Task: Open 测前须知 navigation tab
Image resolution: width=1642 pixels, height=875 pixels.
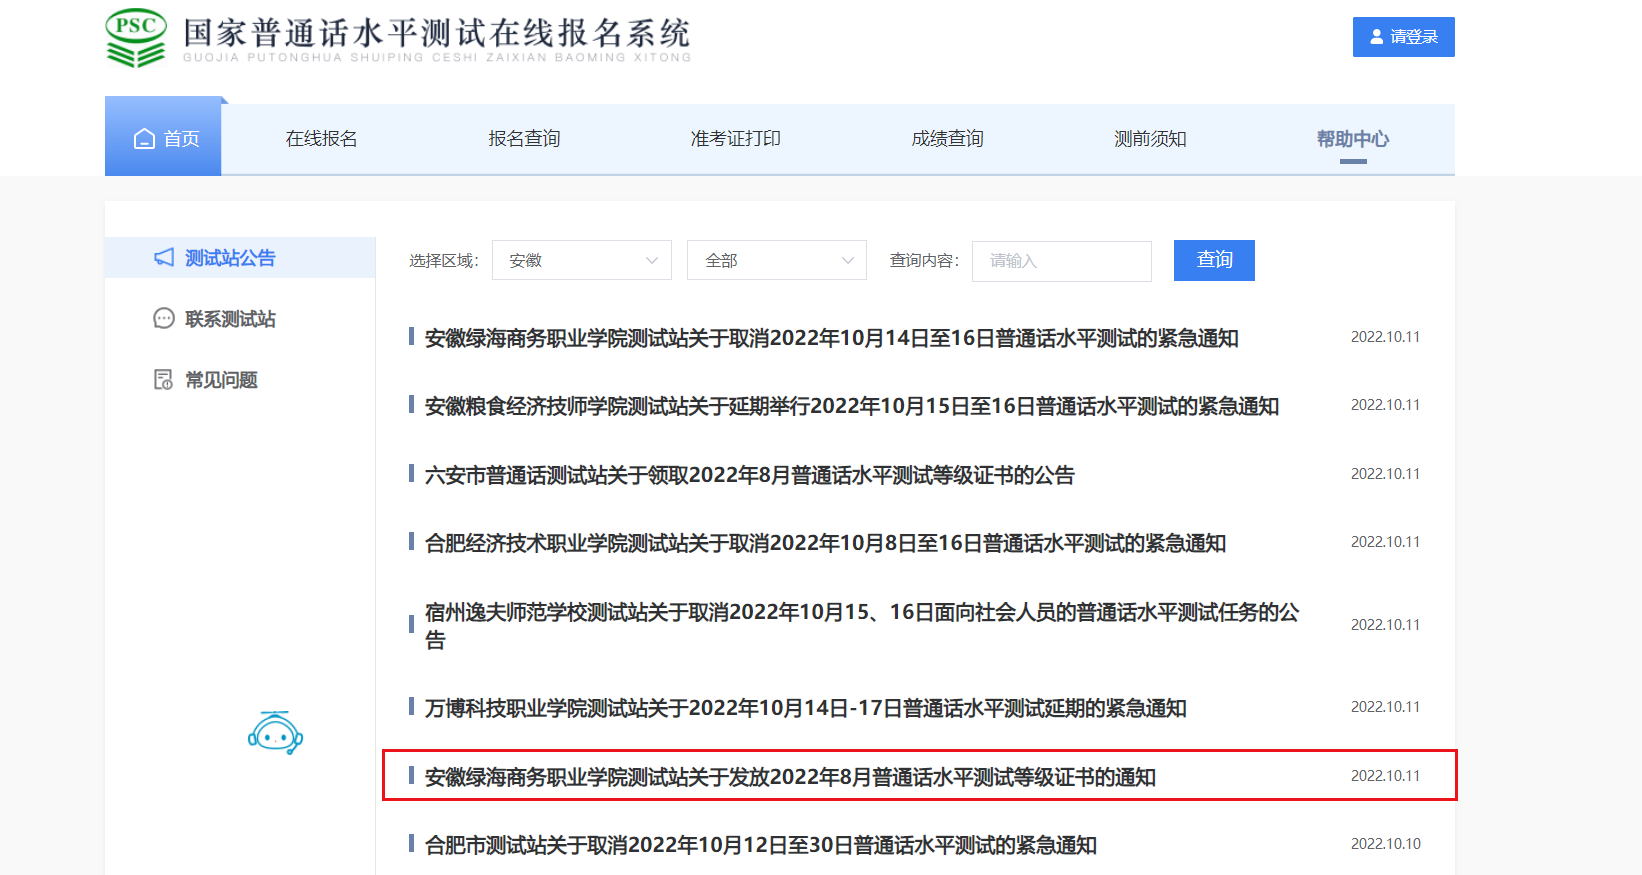Action: tap(1151, 139)
